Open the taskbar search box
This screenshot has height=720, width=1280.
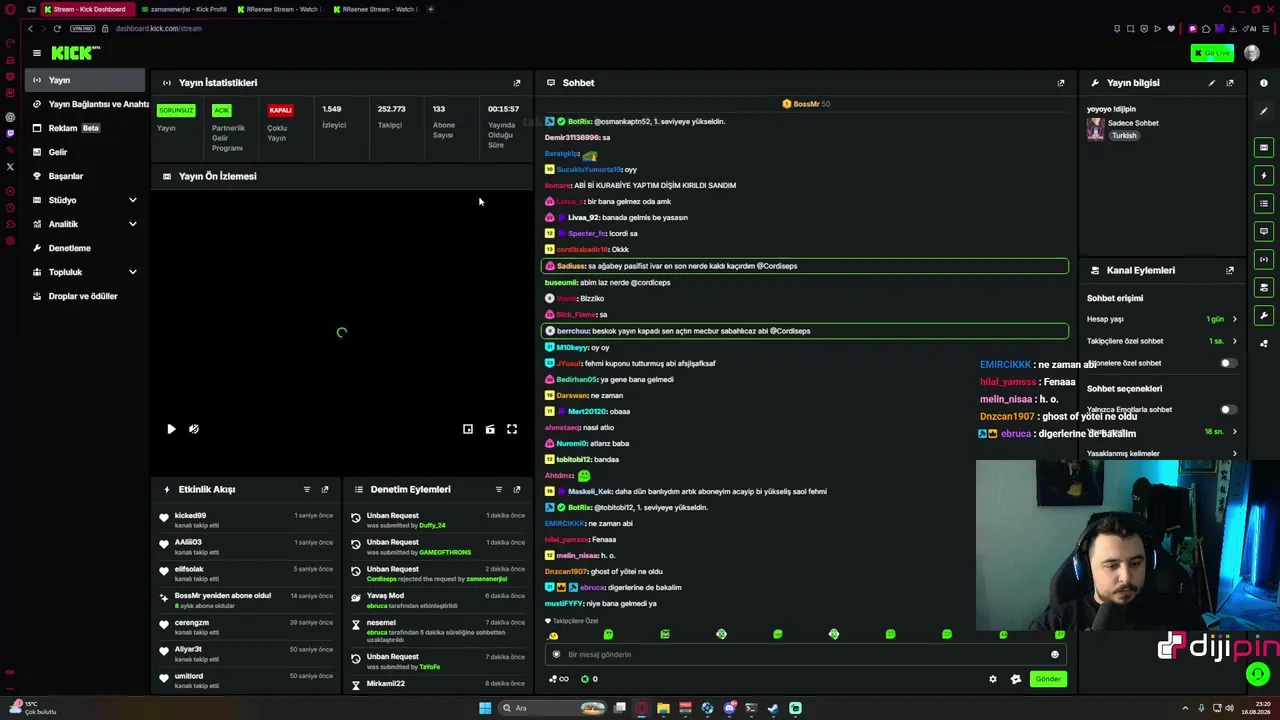coord(554,708)
